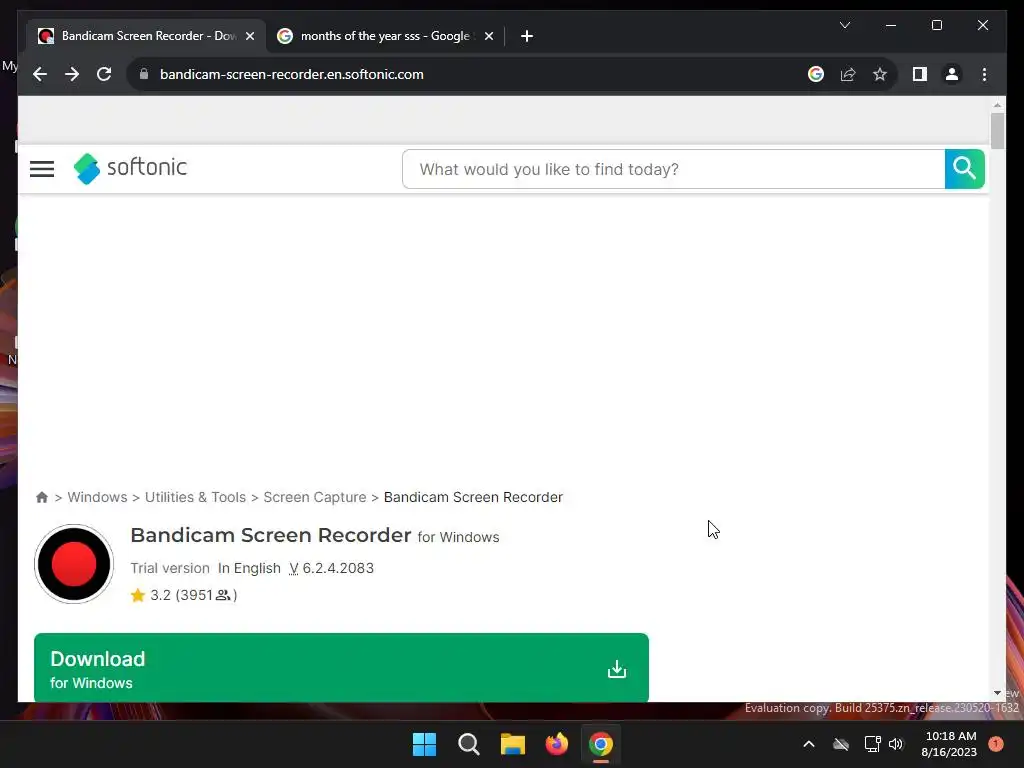Open the Windows breadcrumb link
This screenshot has width=1024, height=768.
[x=97, y=497]
